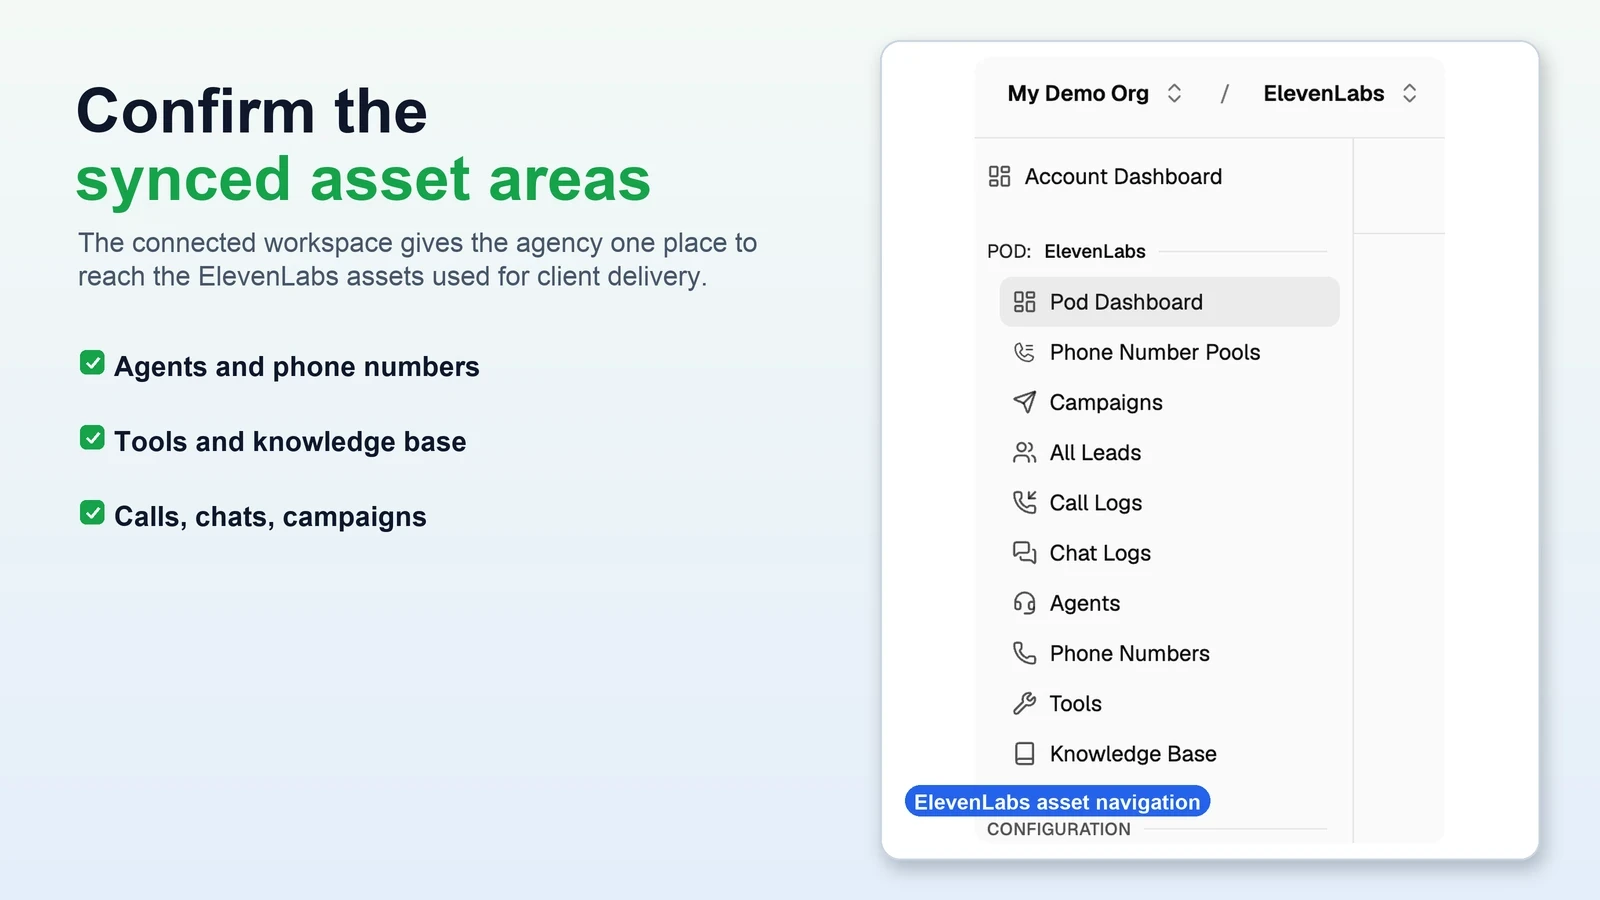Viewport: 1600px width, 900px height.
Task: Click the Tools and knowledge base checkmark
Action: click(x=92, y=438)
